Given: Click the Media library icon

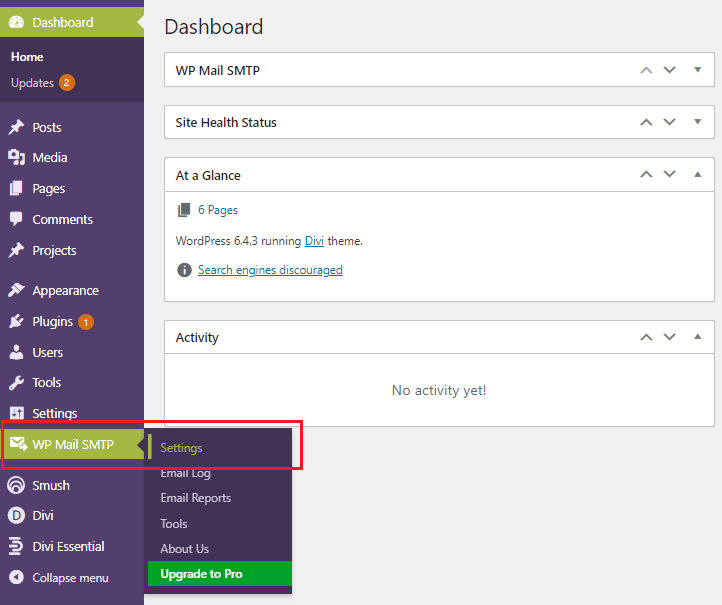Looking at the screenshot, I should pos(16,157).
